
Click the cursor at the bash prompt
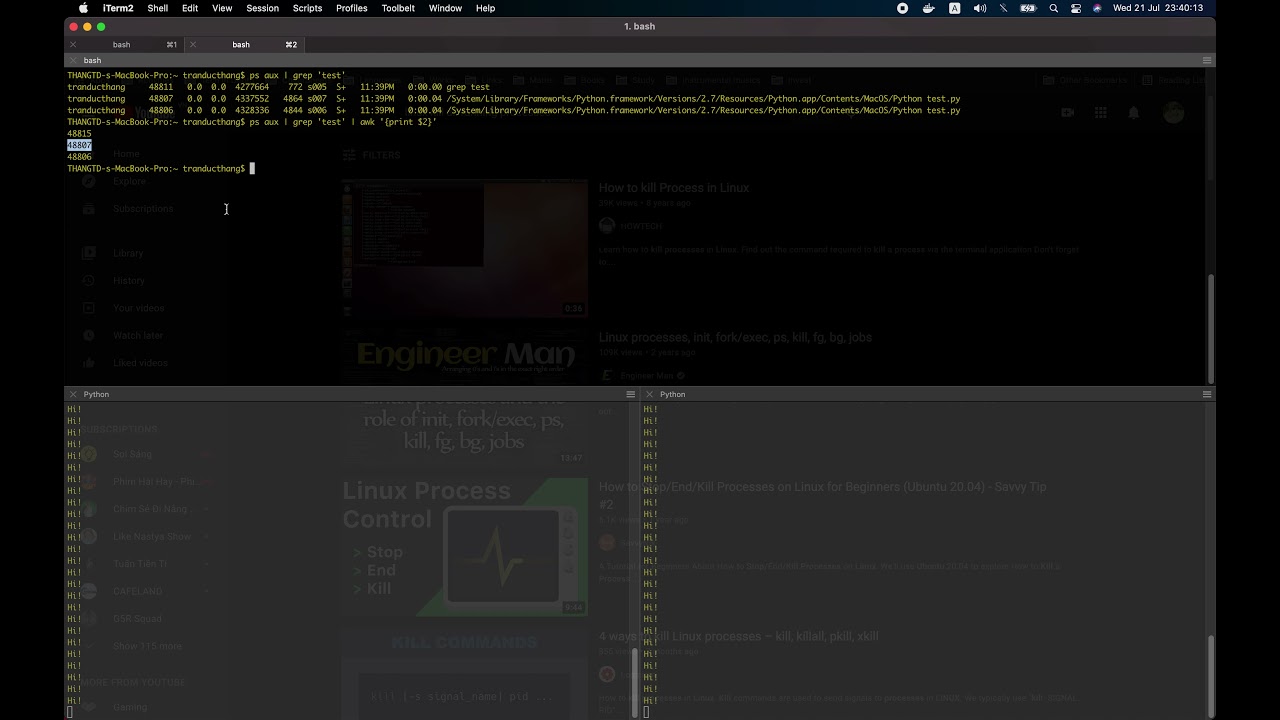pyautogui.click(x=252, y=169)
